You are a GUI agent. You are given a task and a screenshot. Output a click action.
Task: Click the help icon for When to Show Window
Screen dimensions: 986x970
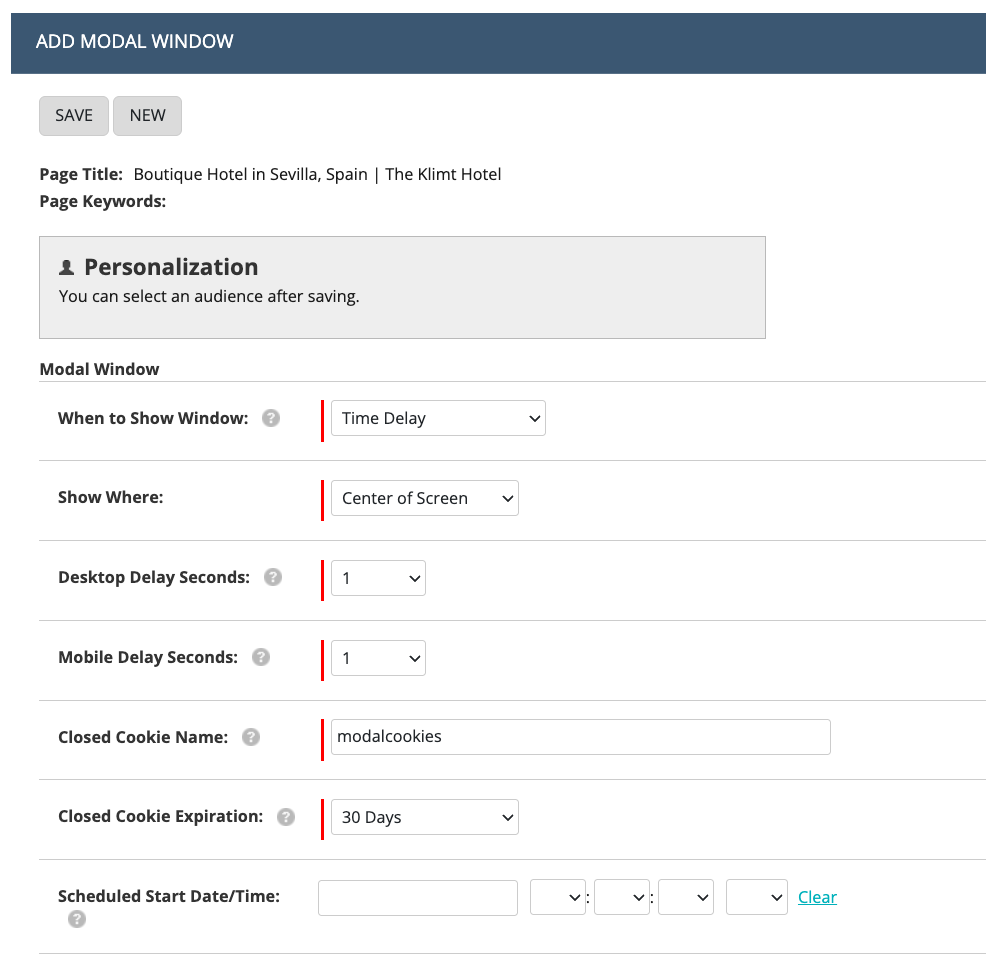[271, 418]
